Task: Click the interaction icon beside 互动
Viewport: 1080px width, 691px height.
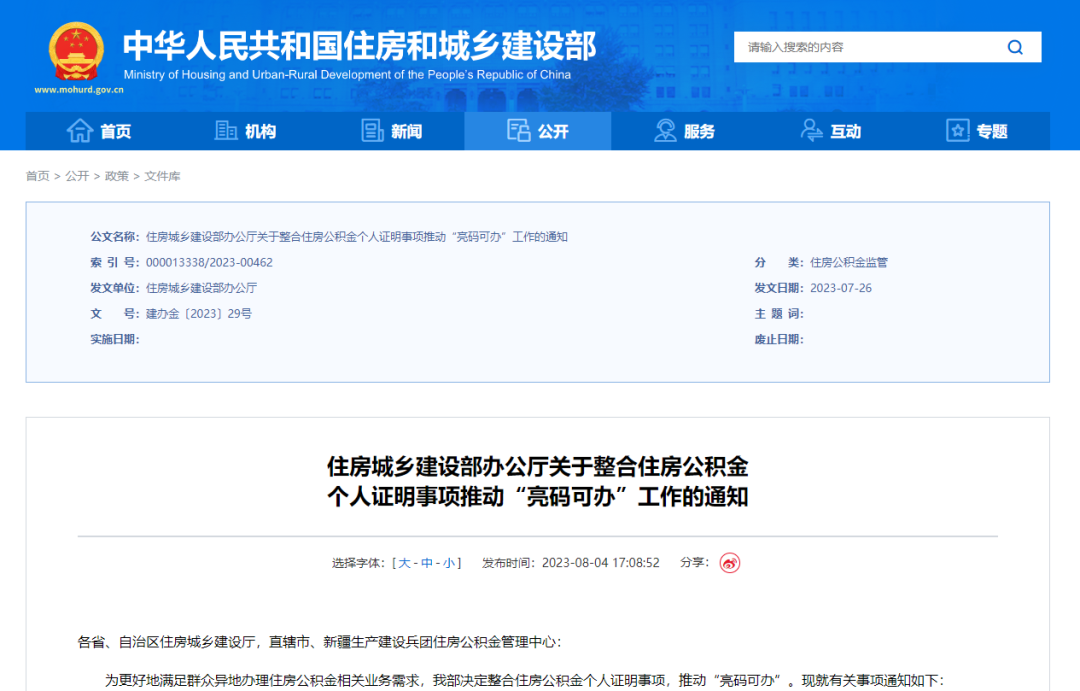Action: [x=811, y=131]
